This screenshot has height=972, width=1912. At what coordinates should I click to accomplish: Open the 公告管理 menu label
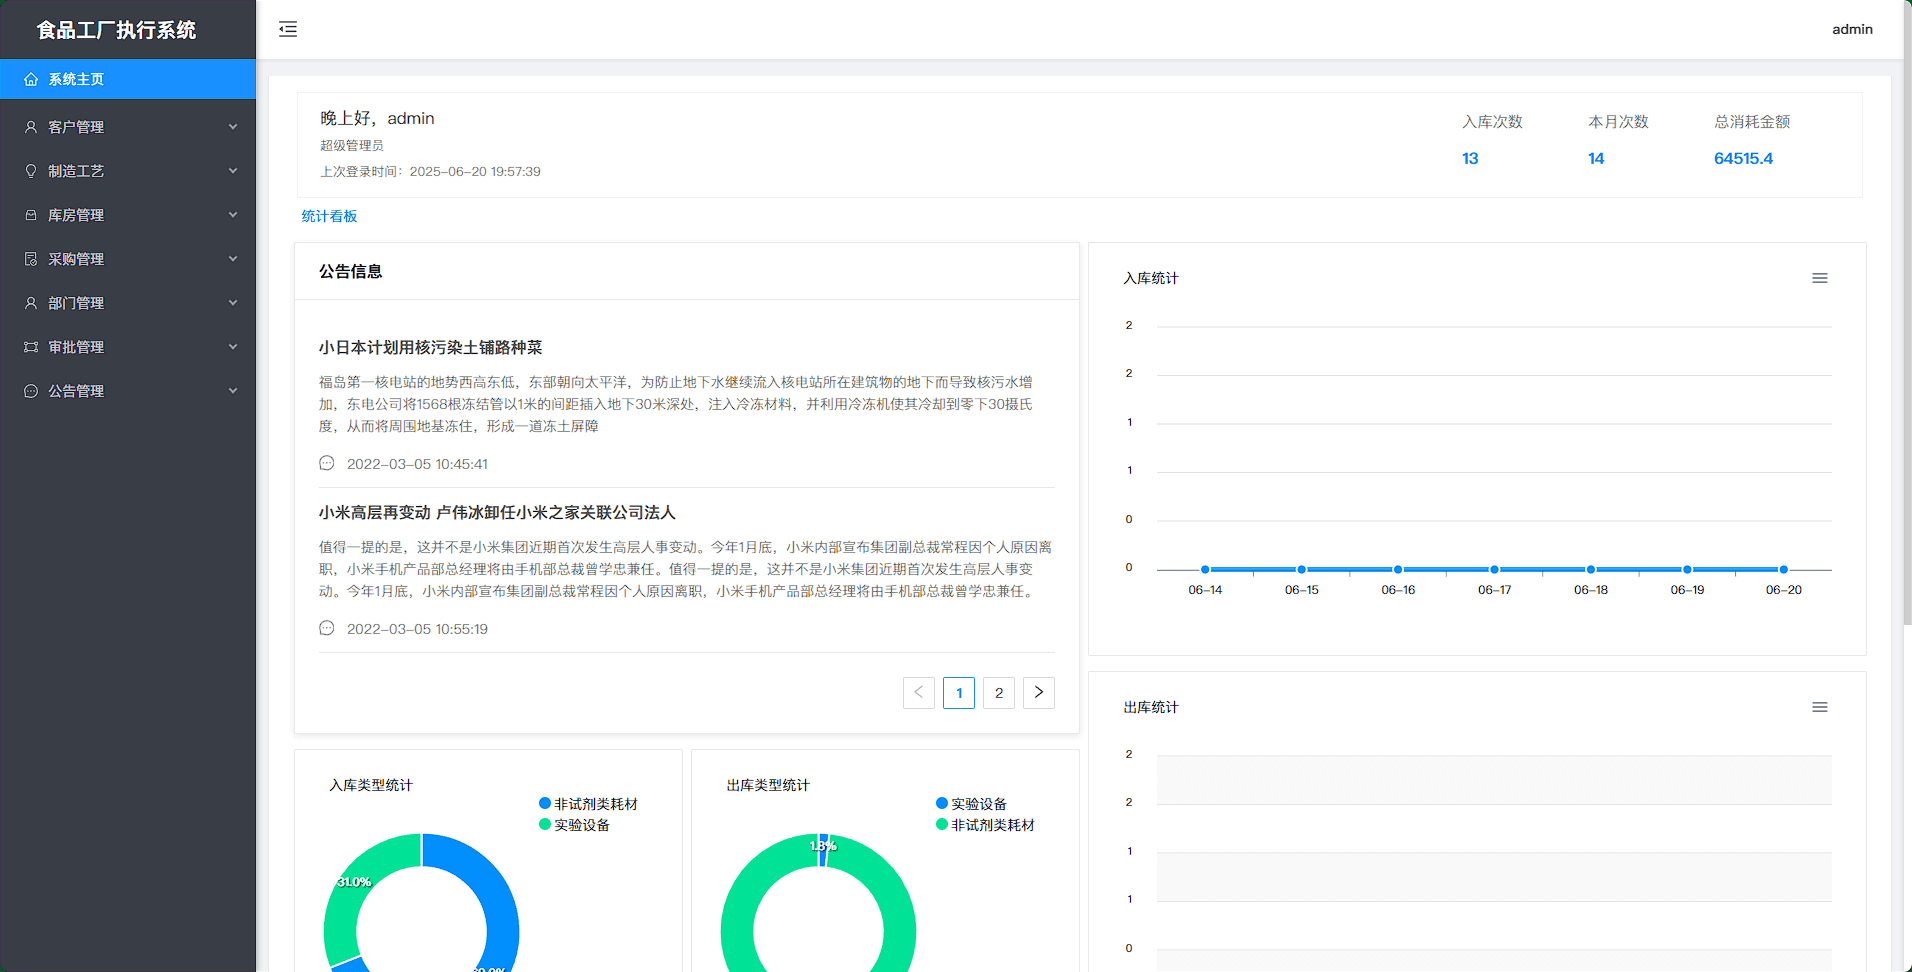(x=76, y=391)
